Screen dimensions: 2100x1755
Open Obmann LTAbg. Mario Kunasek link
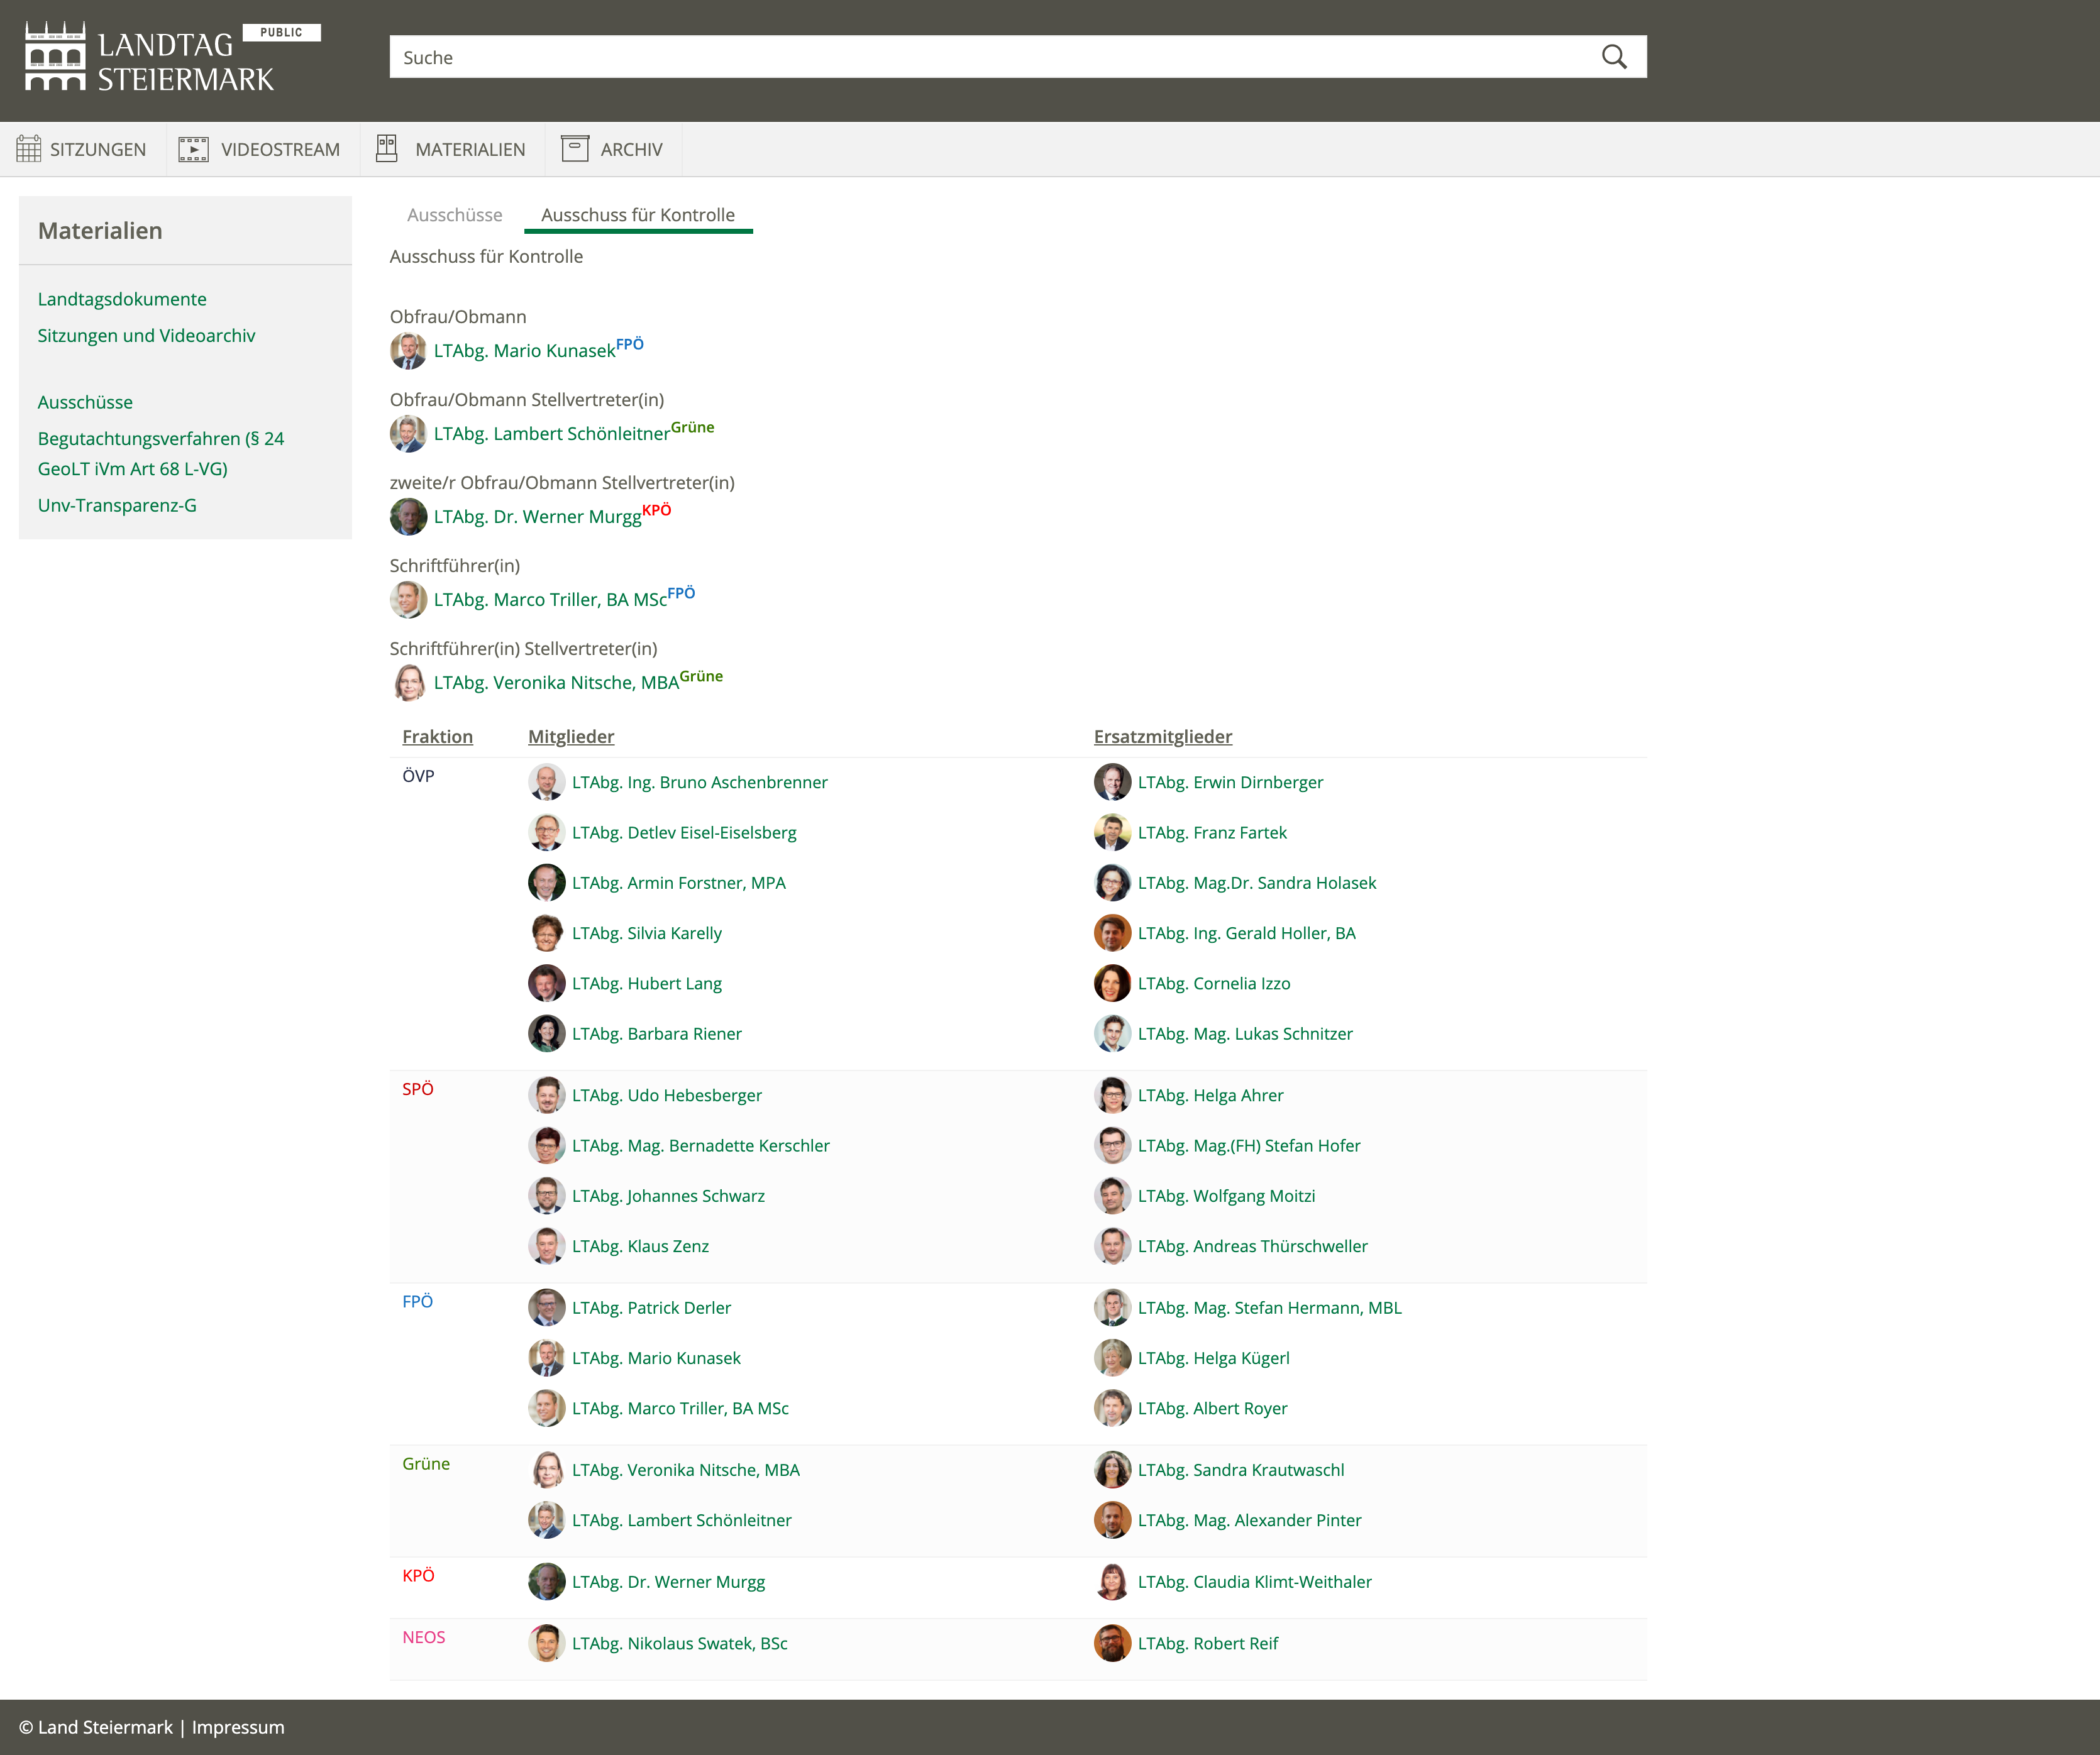[x=524, y=351]
